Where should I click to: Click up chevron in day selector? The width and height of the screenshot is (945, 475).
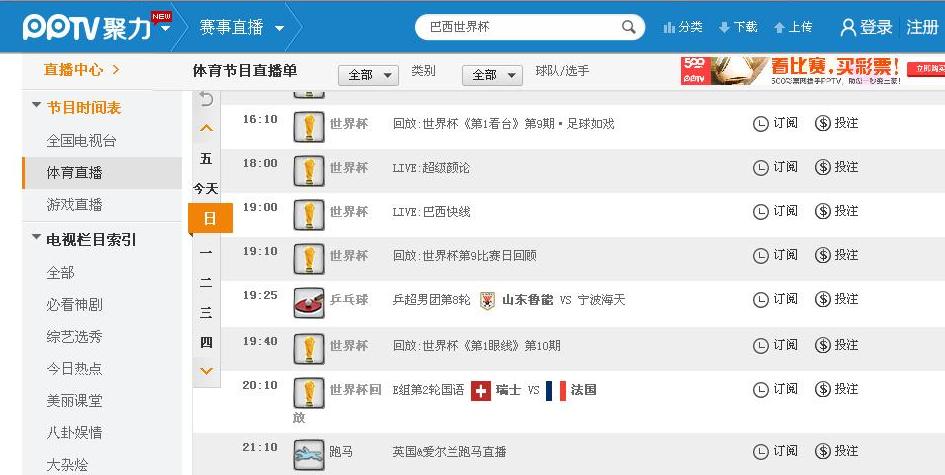(206, 128)
